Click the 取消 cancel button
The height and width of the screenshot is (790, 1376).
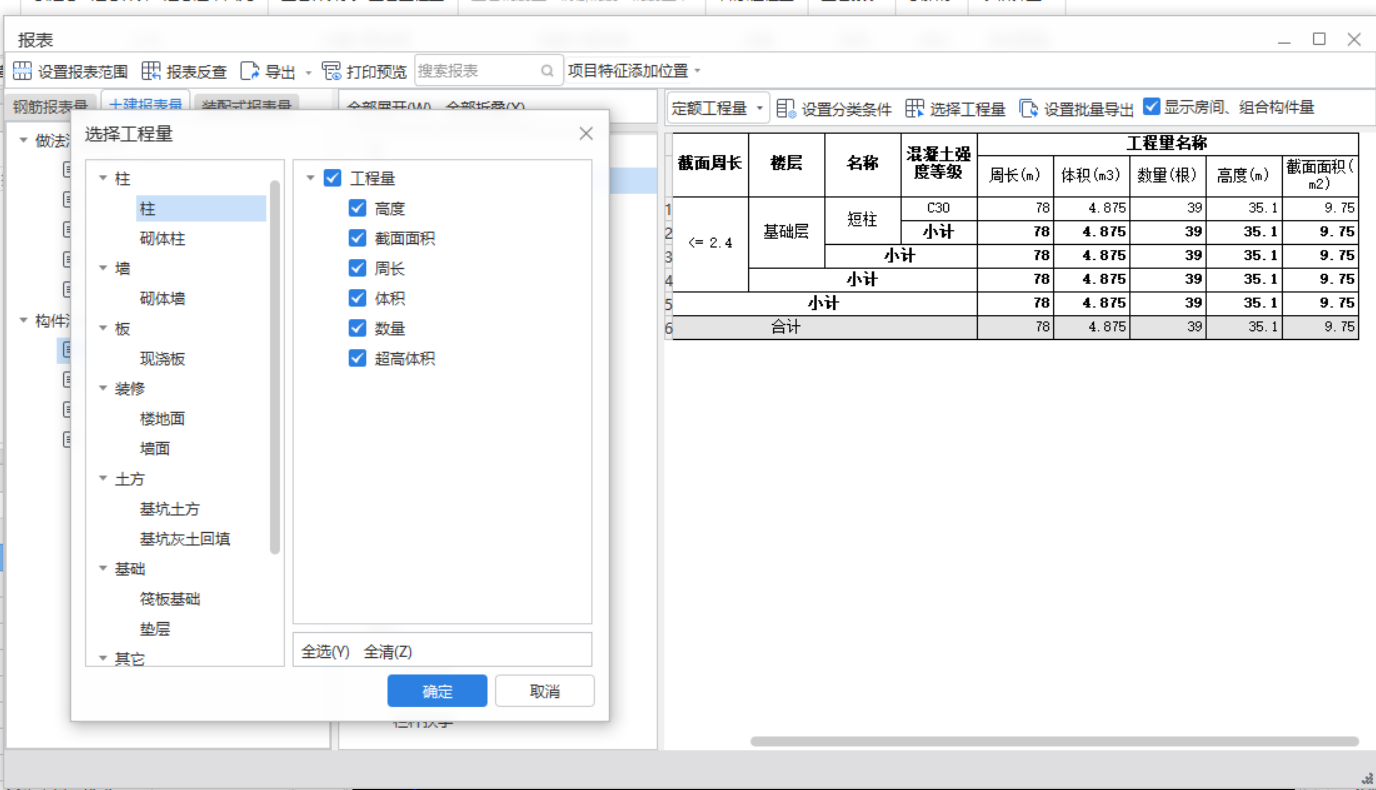click(545, 691)
